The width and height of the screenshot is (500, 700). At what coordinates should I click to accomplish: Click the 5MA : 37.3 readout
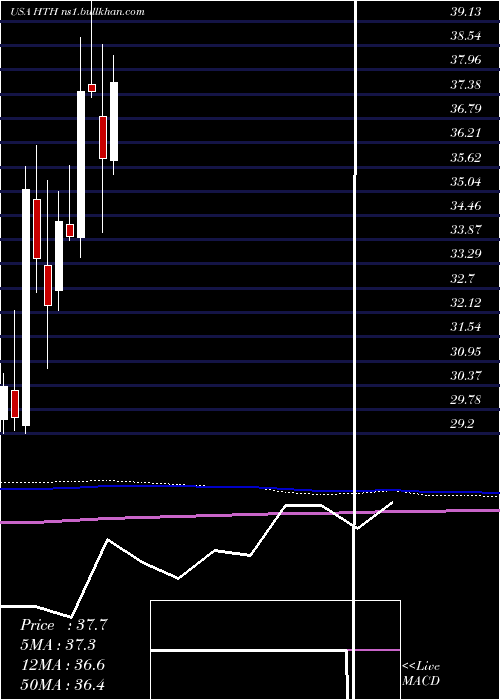pyautogui.click(x=58, y=645)
